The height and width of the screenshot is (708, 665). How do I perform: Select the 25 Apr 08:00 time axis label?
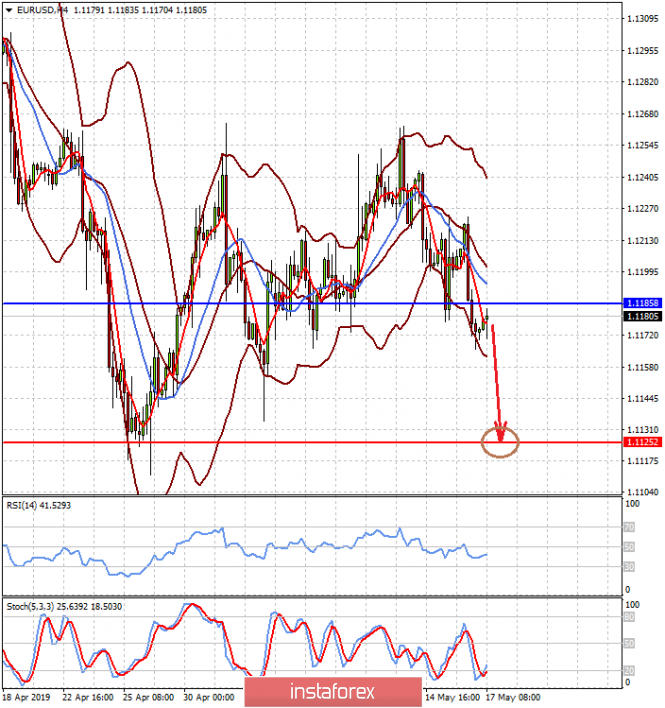point(148,698)
